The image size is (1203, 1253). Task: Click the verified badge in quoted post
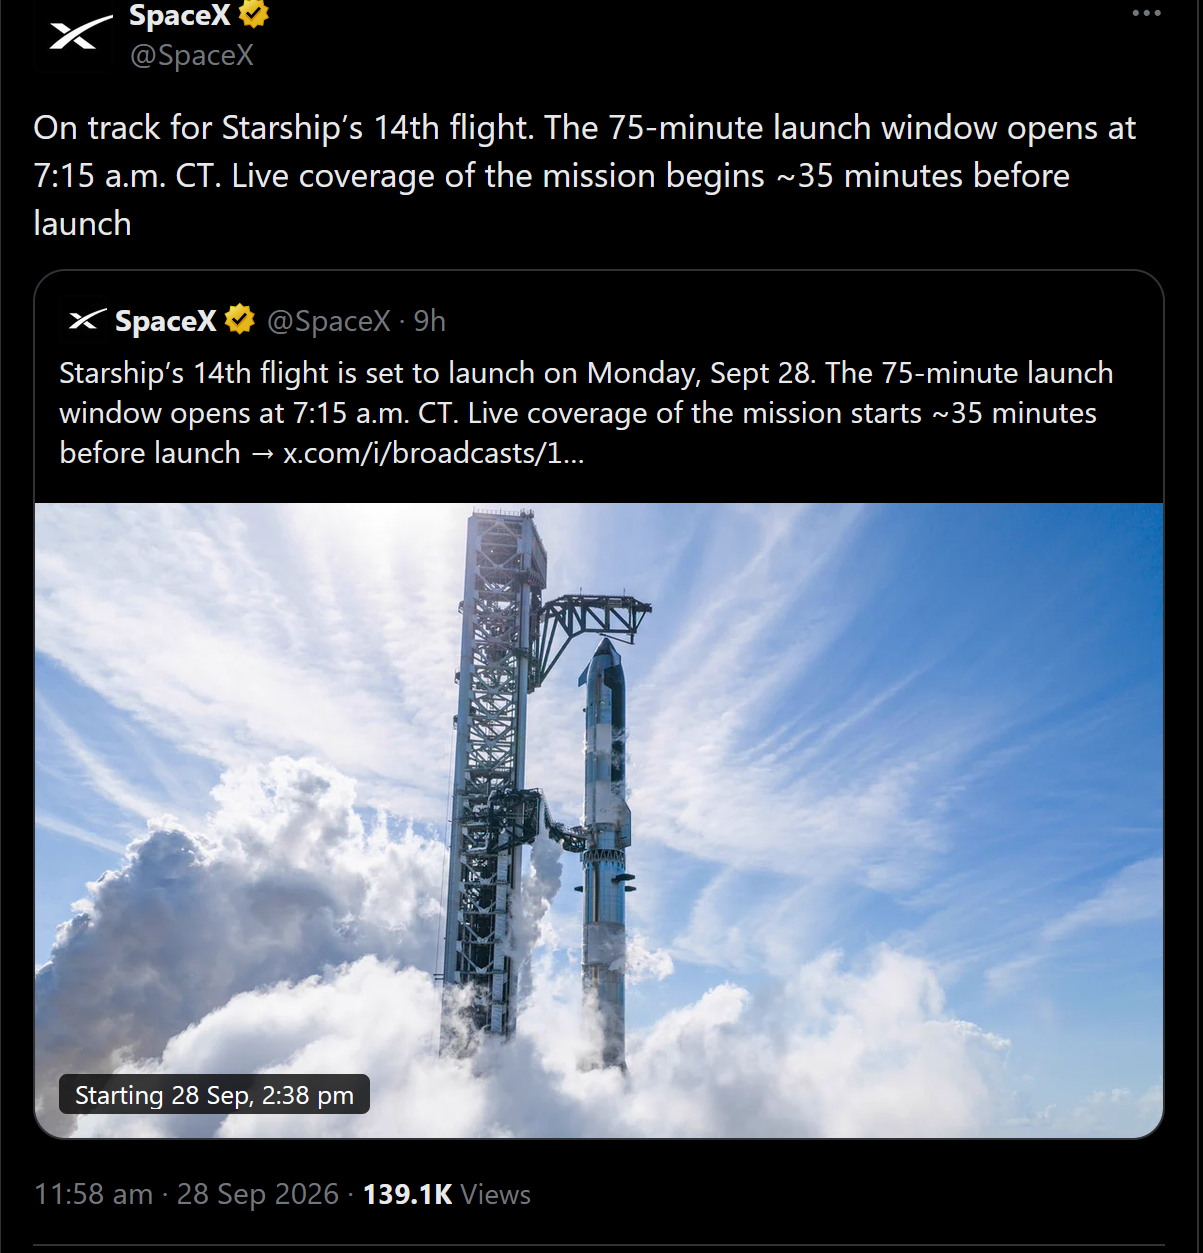coord(239,320)
